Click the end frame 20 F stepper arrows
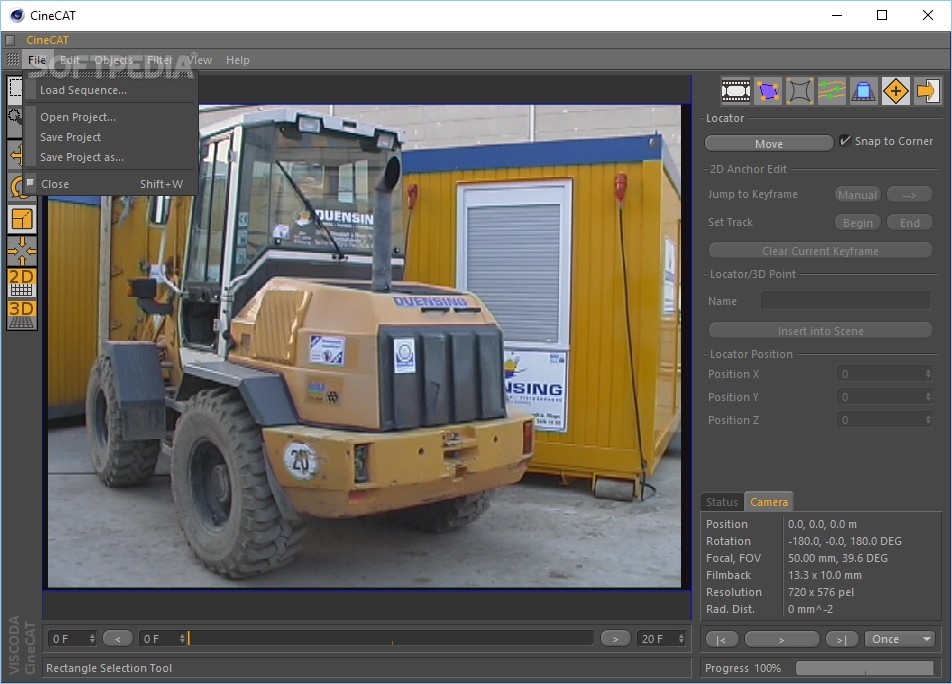 pos(681,638)
